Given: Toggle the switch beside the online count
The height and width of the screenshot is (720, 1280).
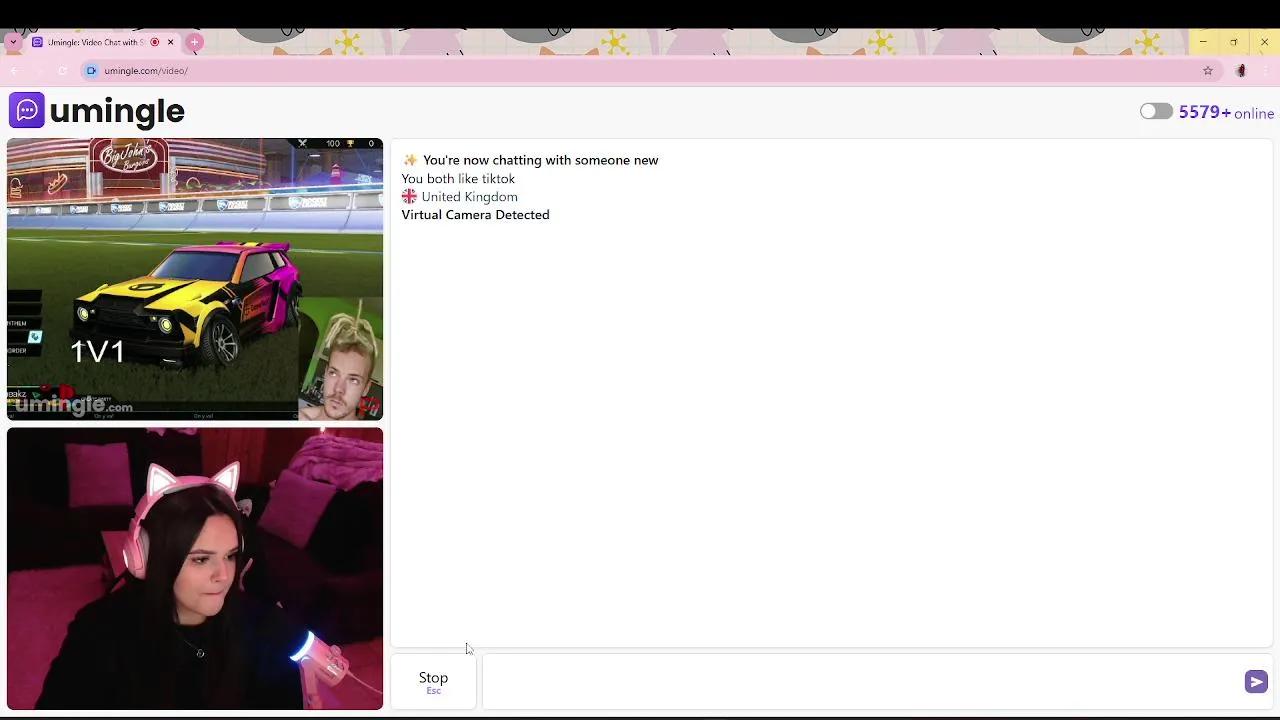Looking at the screenshot, I should click(x=1156, y=112).
